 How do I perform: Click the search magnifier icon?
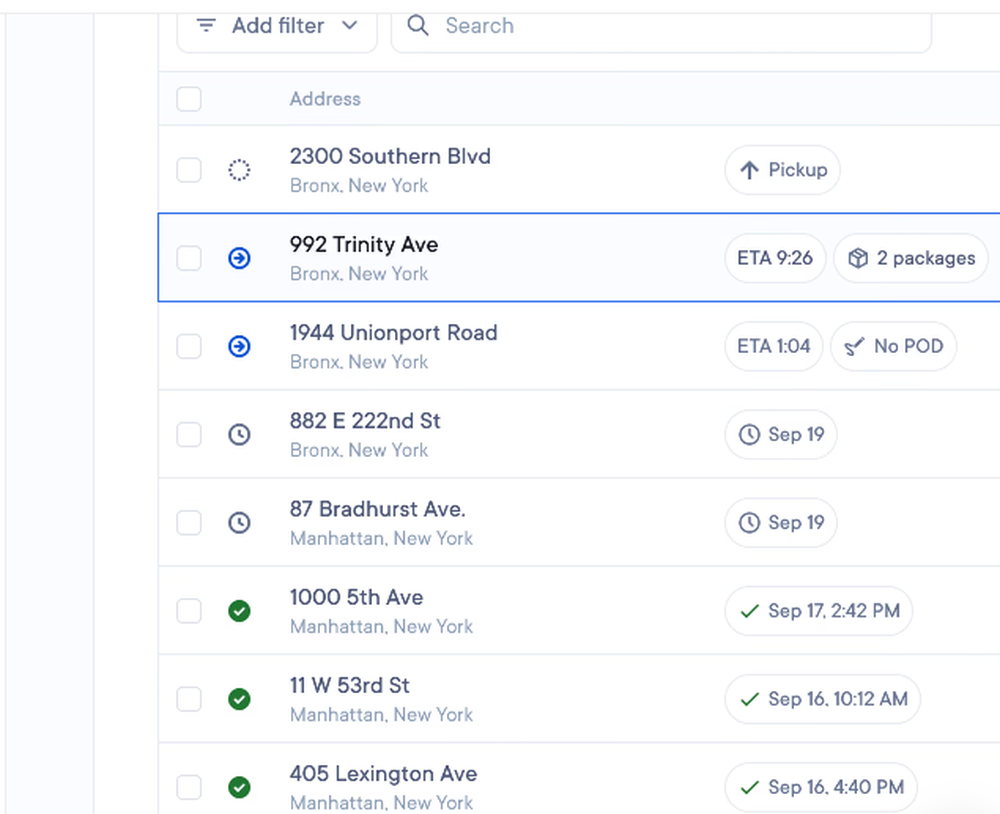pos(417,26)
